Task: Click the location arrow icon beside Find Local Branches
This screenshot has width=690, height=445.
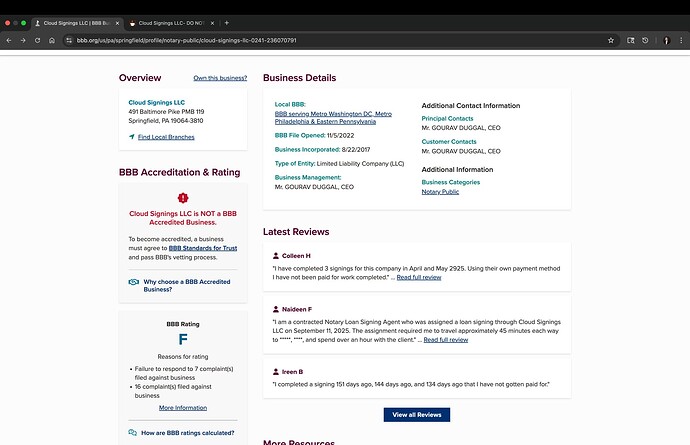Action: tap(132, 136)
